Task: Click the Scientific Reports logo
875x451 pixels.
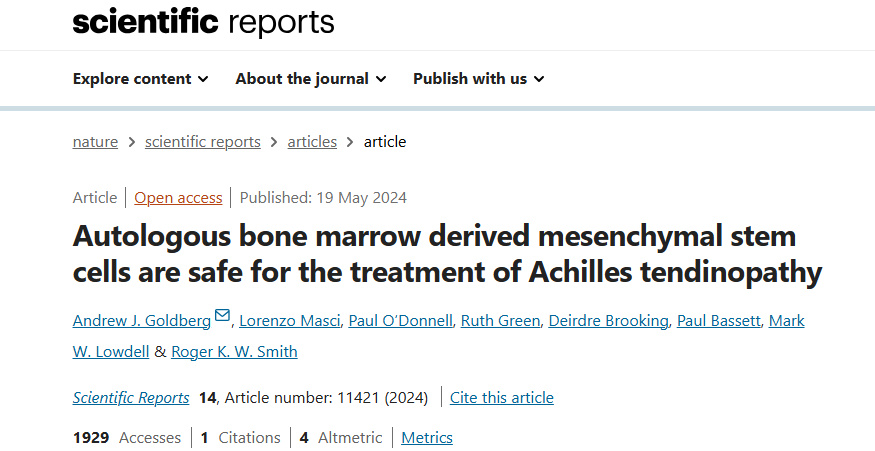Action: [x=203, y=22]
